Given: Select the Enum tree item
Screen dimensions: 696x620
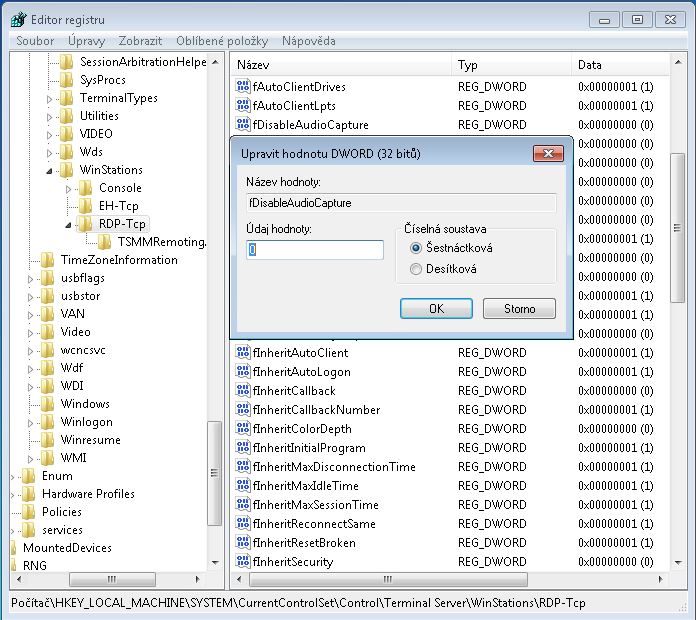Looking at the screenshot, I should point(57,476).
